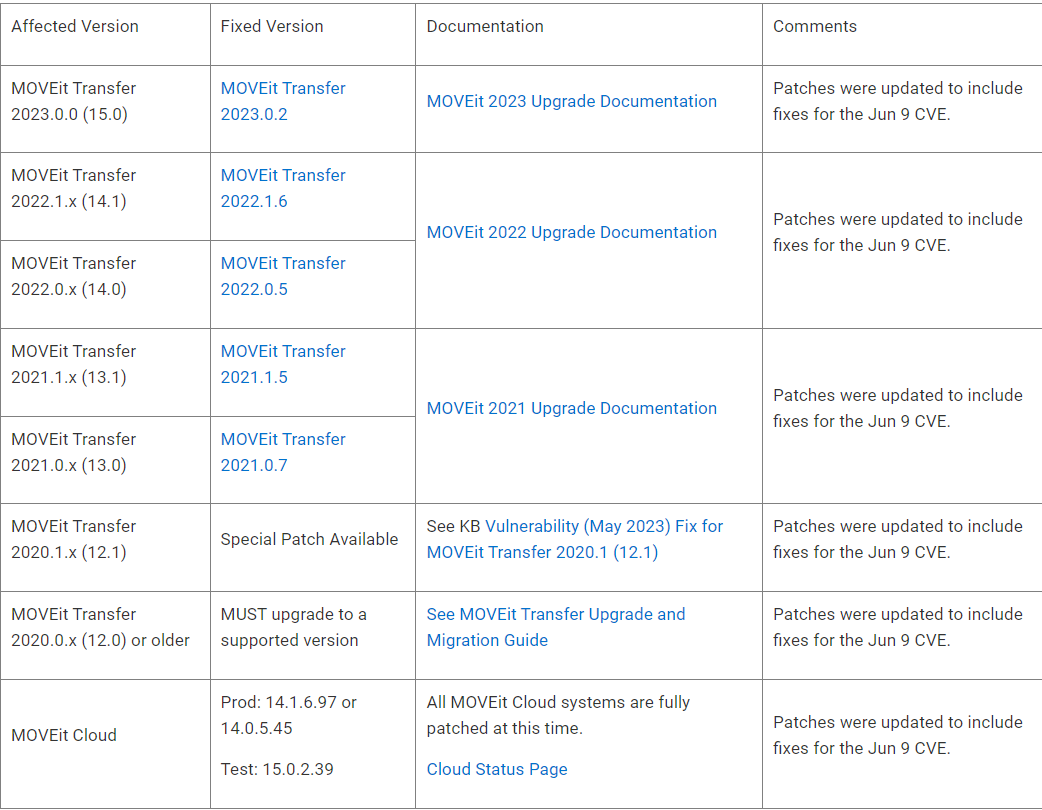The width and height of the screenshot is (1042, 810).
Task: Click the MOVEit Transfer 2022.0.5 link
Action: coord(283,276)
